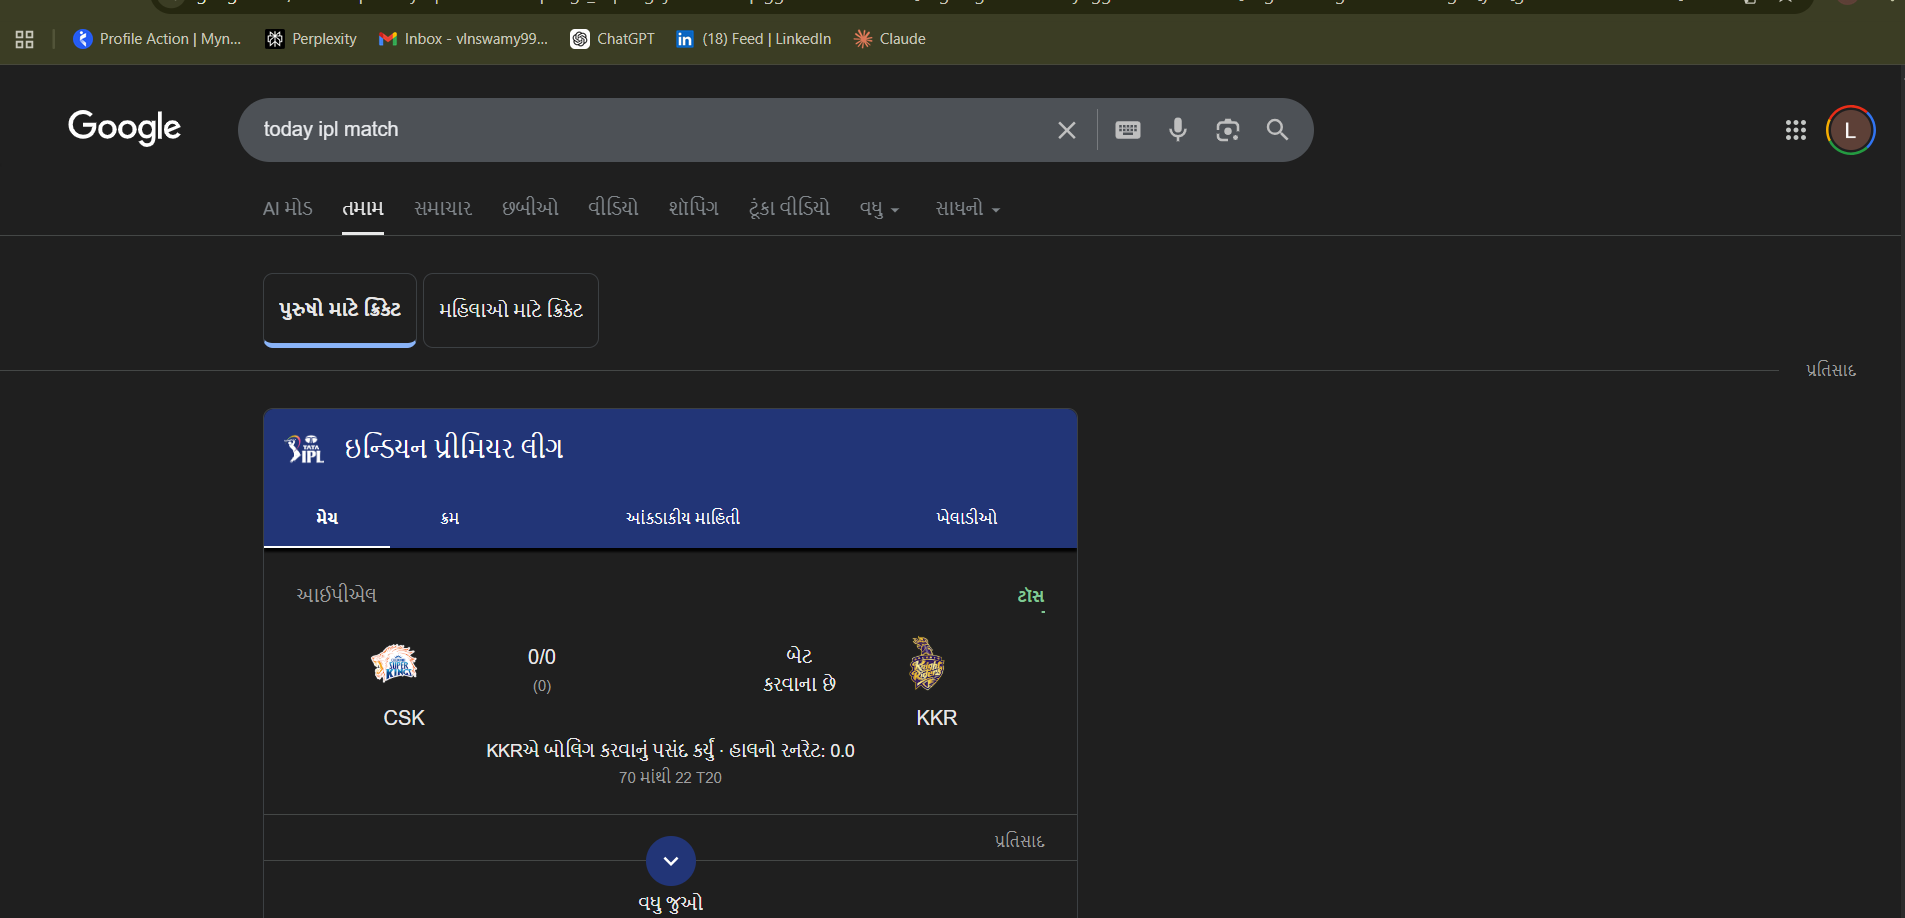Click the CSK team name
The width and height of the screenshot is (1905, 918).
(x=404, y=718)
